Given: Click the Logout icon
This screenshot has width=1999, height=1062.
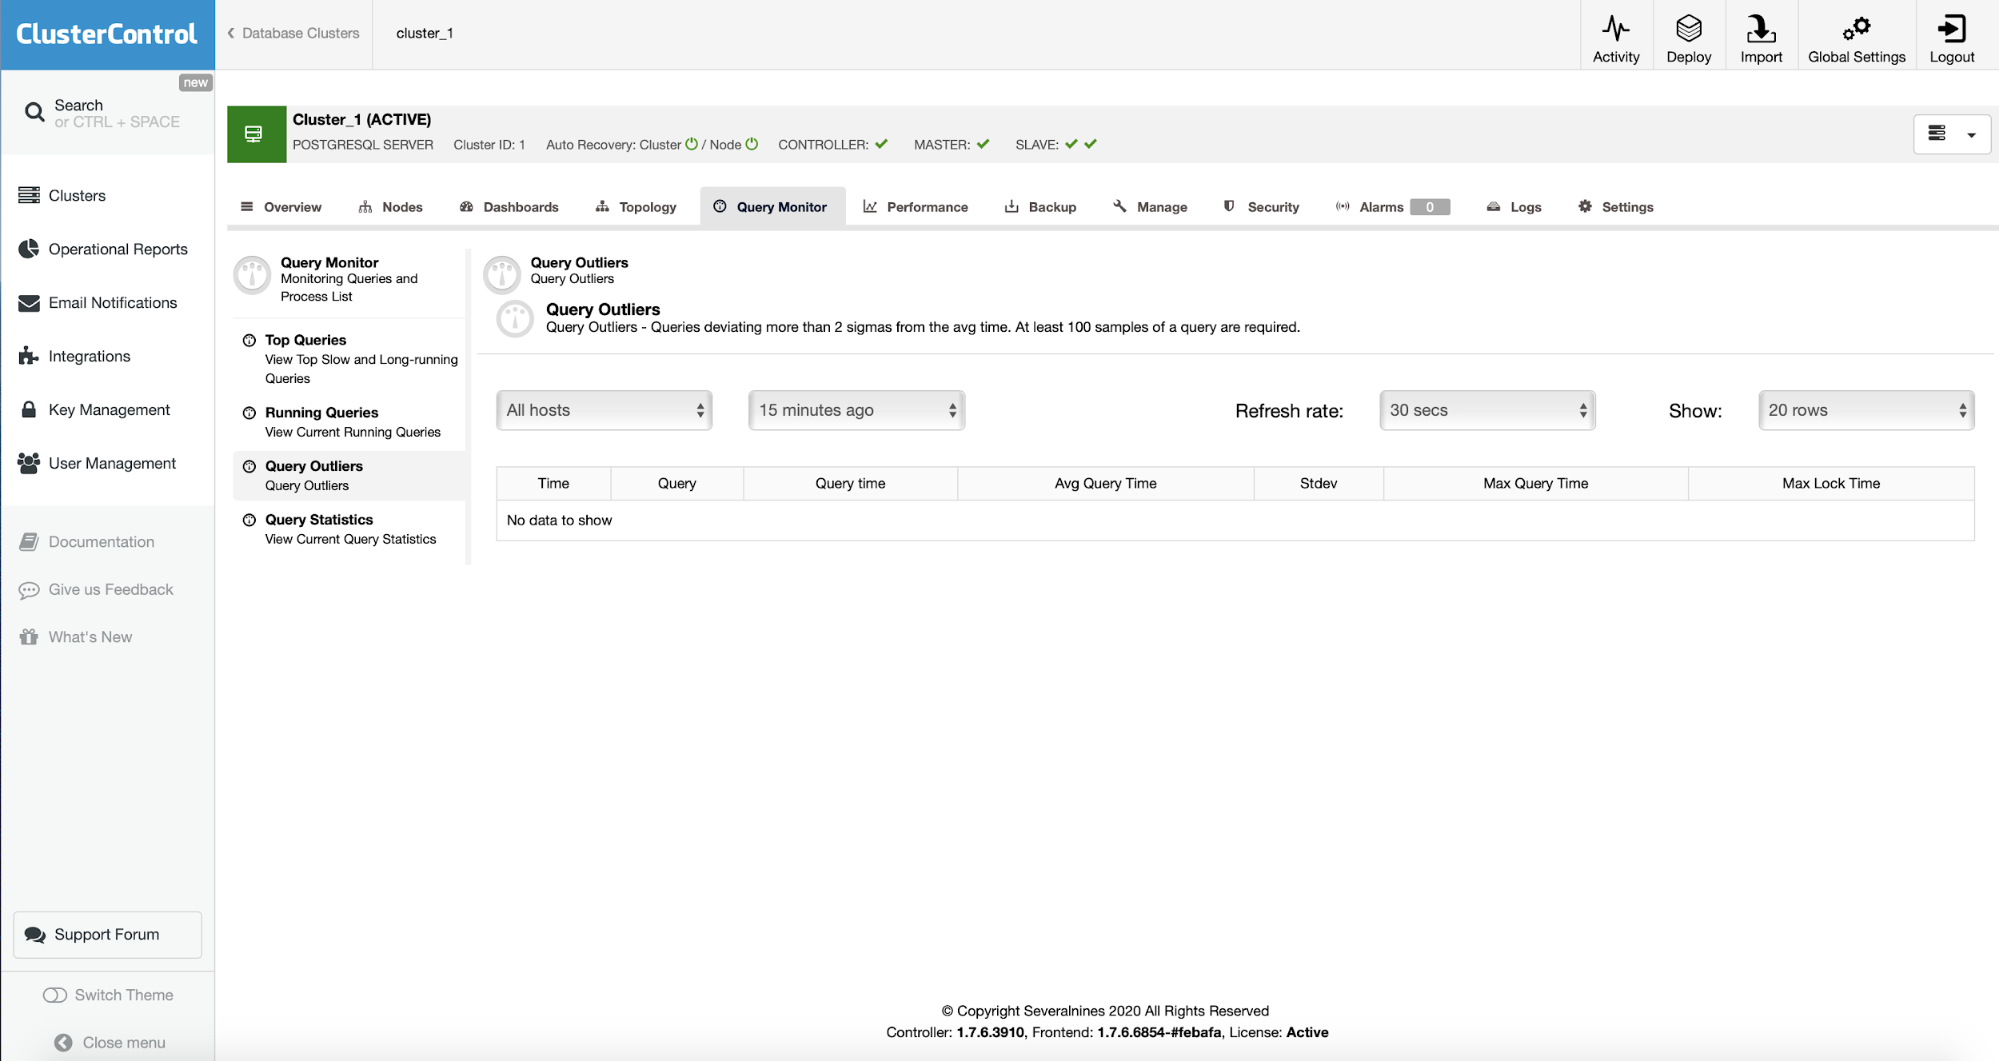Looking at the screenshot, I should click(x=1951, y=28).
